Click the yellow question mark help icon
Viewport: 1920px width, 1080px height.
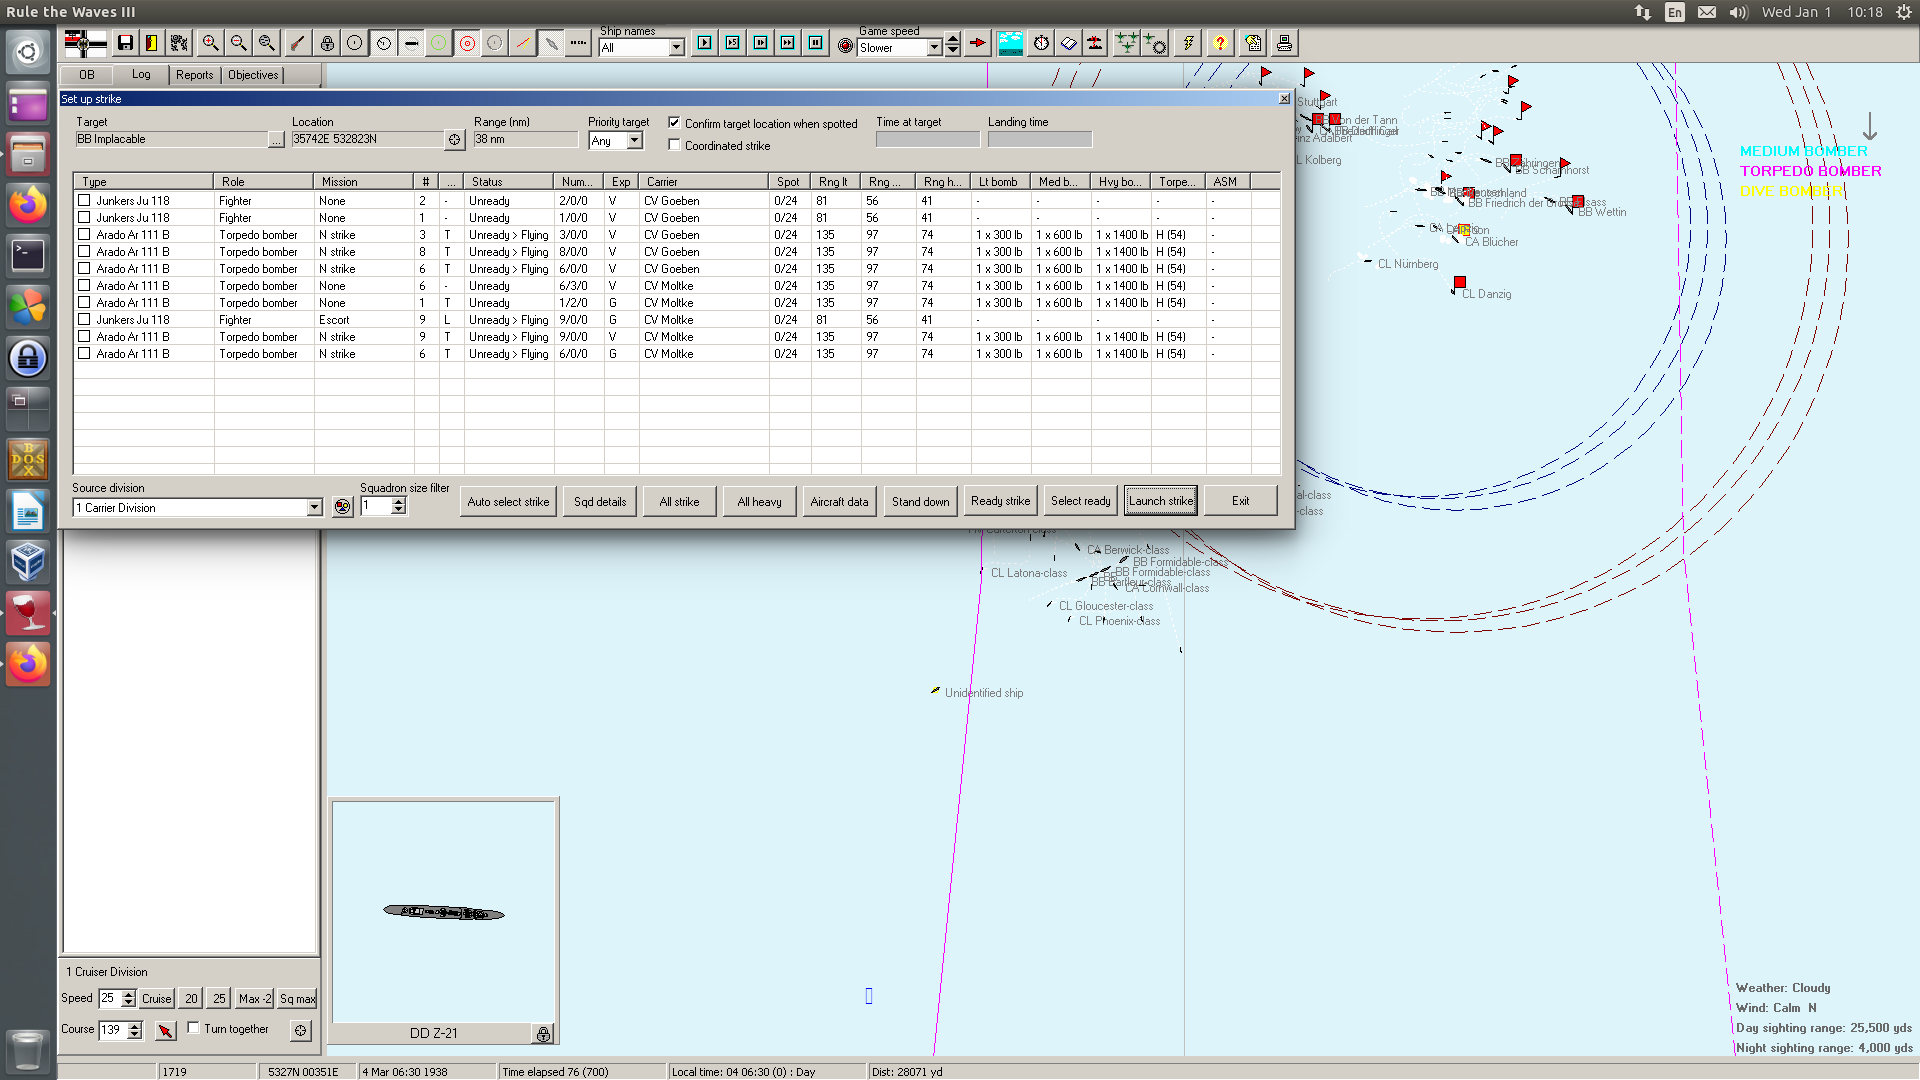[x=1219, y=43]
